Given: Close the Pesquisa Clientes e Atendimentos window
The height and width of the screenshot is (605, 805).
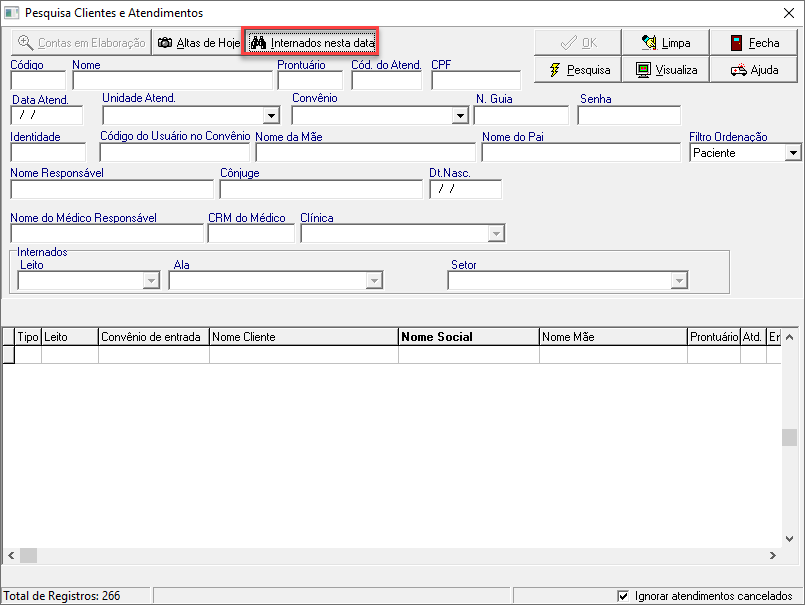Looking at the screenshot, I should point(789,13).
